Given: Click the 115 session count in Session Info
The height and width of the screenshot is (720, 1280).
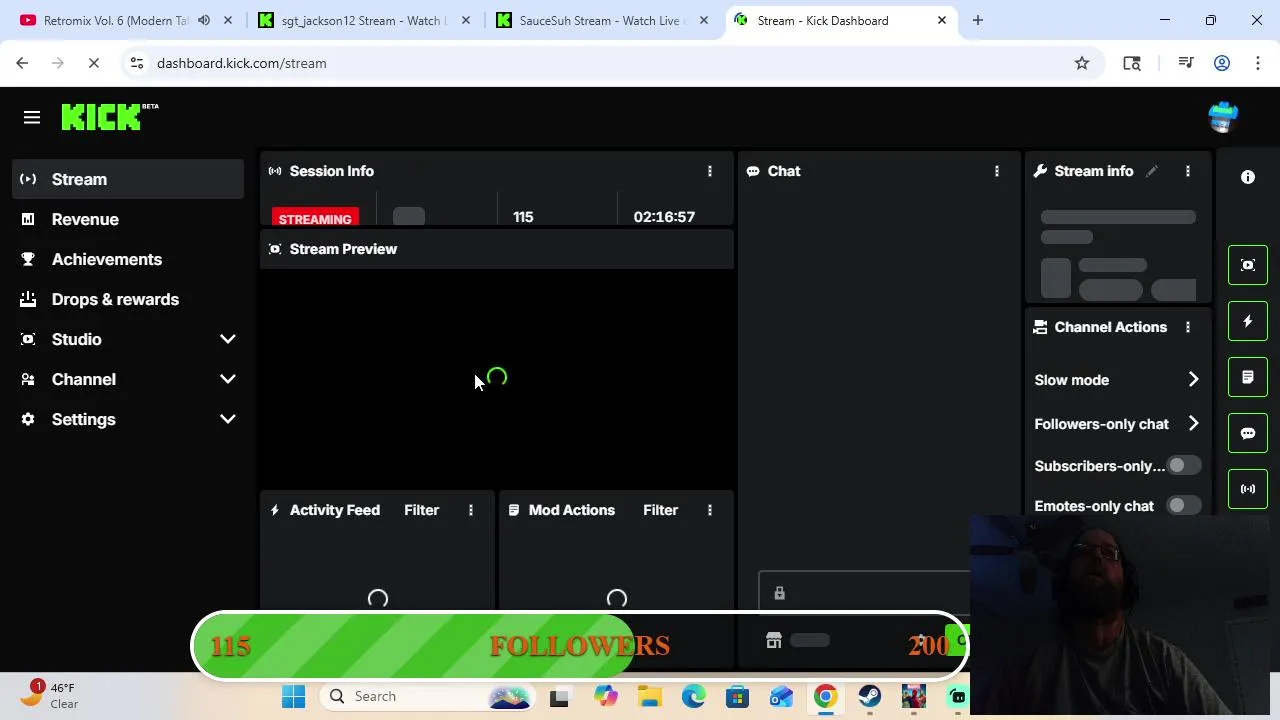Looking at the screenshot, I should (523, 217).
